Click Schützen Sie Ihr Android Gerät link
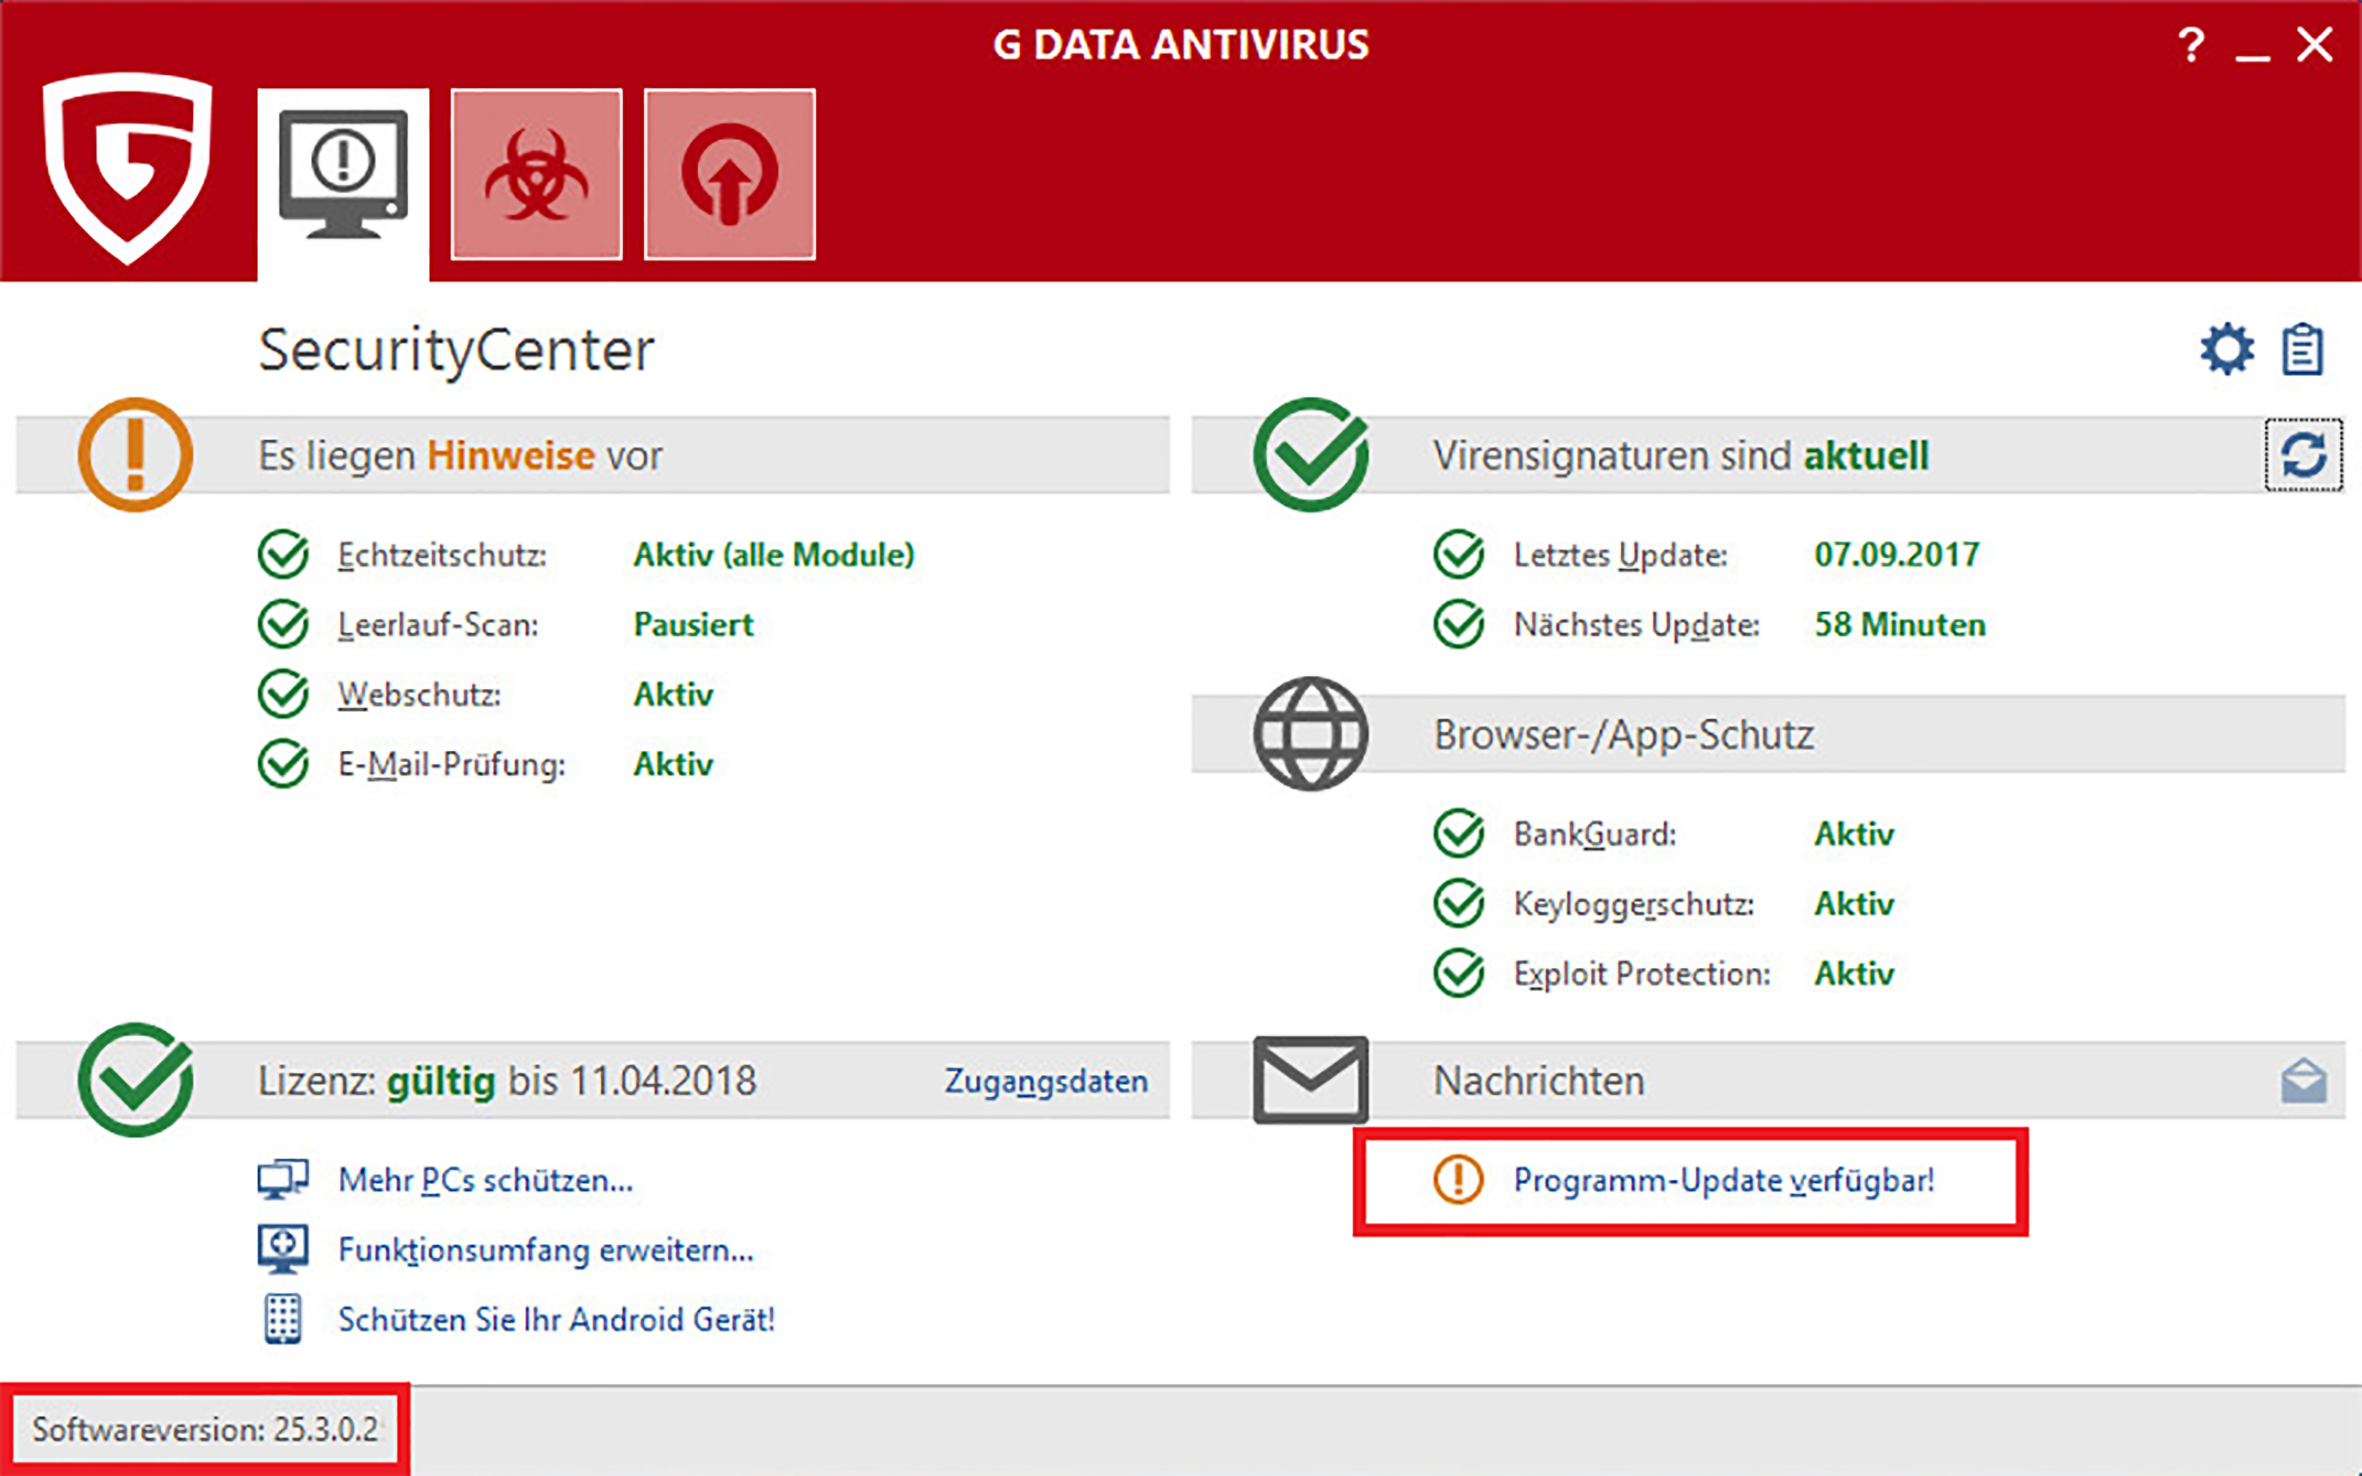The height and width of the screenshot is (1476, 2362). coord(556,1320)
